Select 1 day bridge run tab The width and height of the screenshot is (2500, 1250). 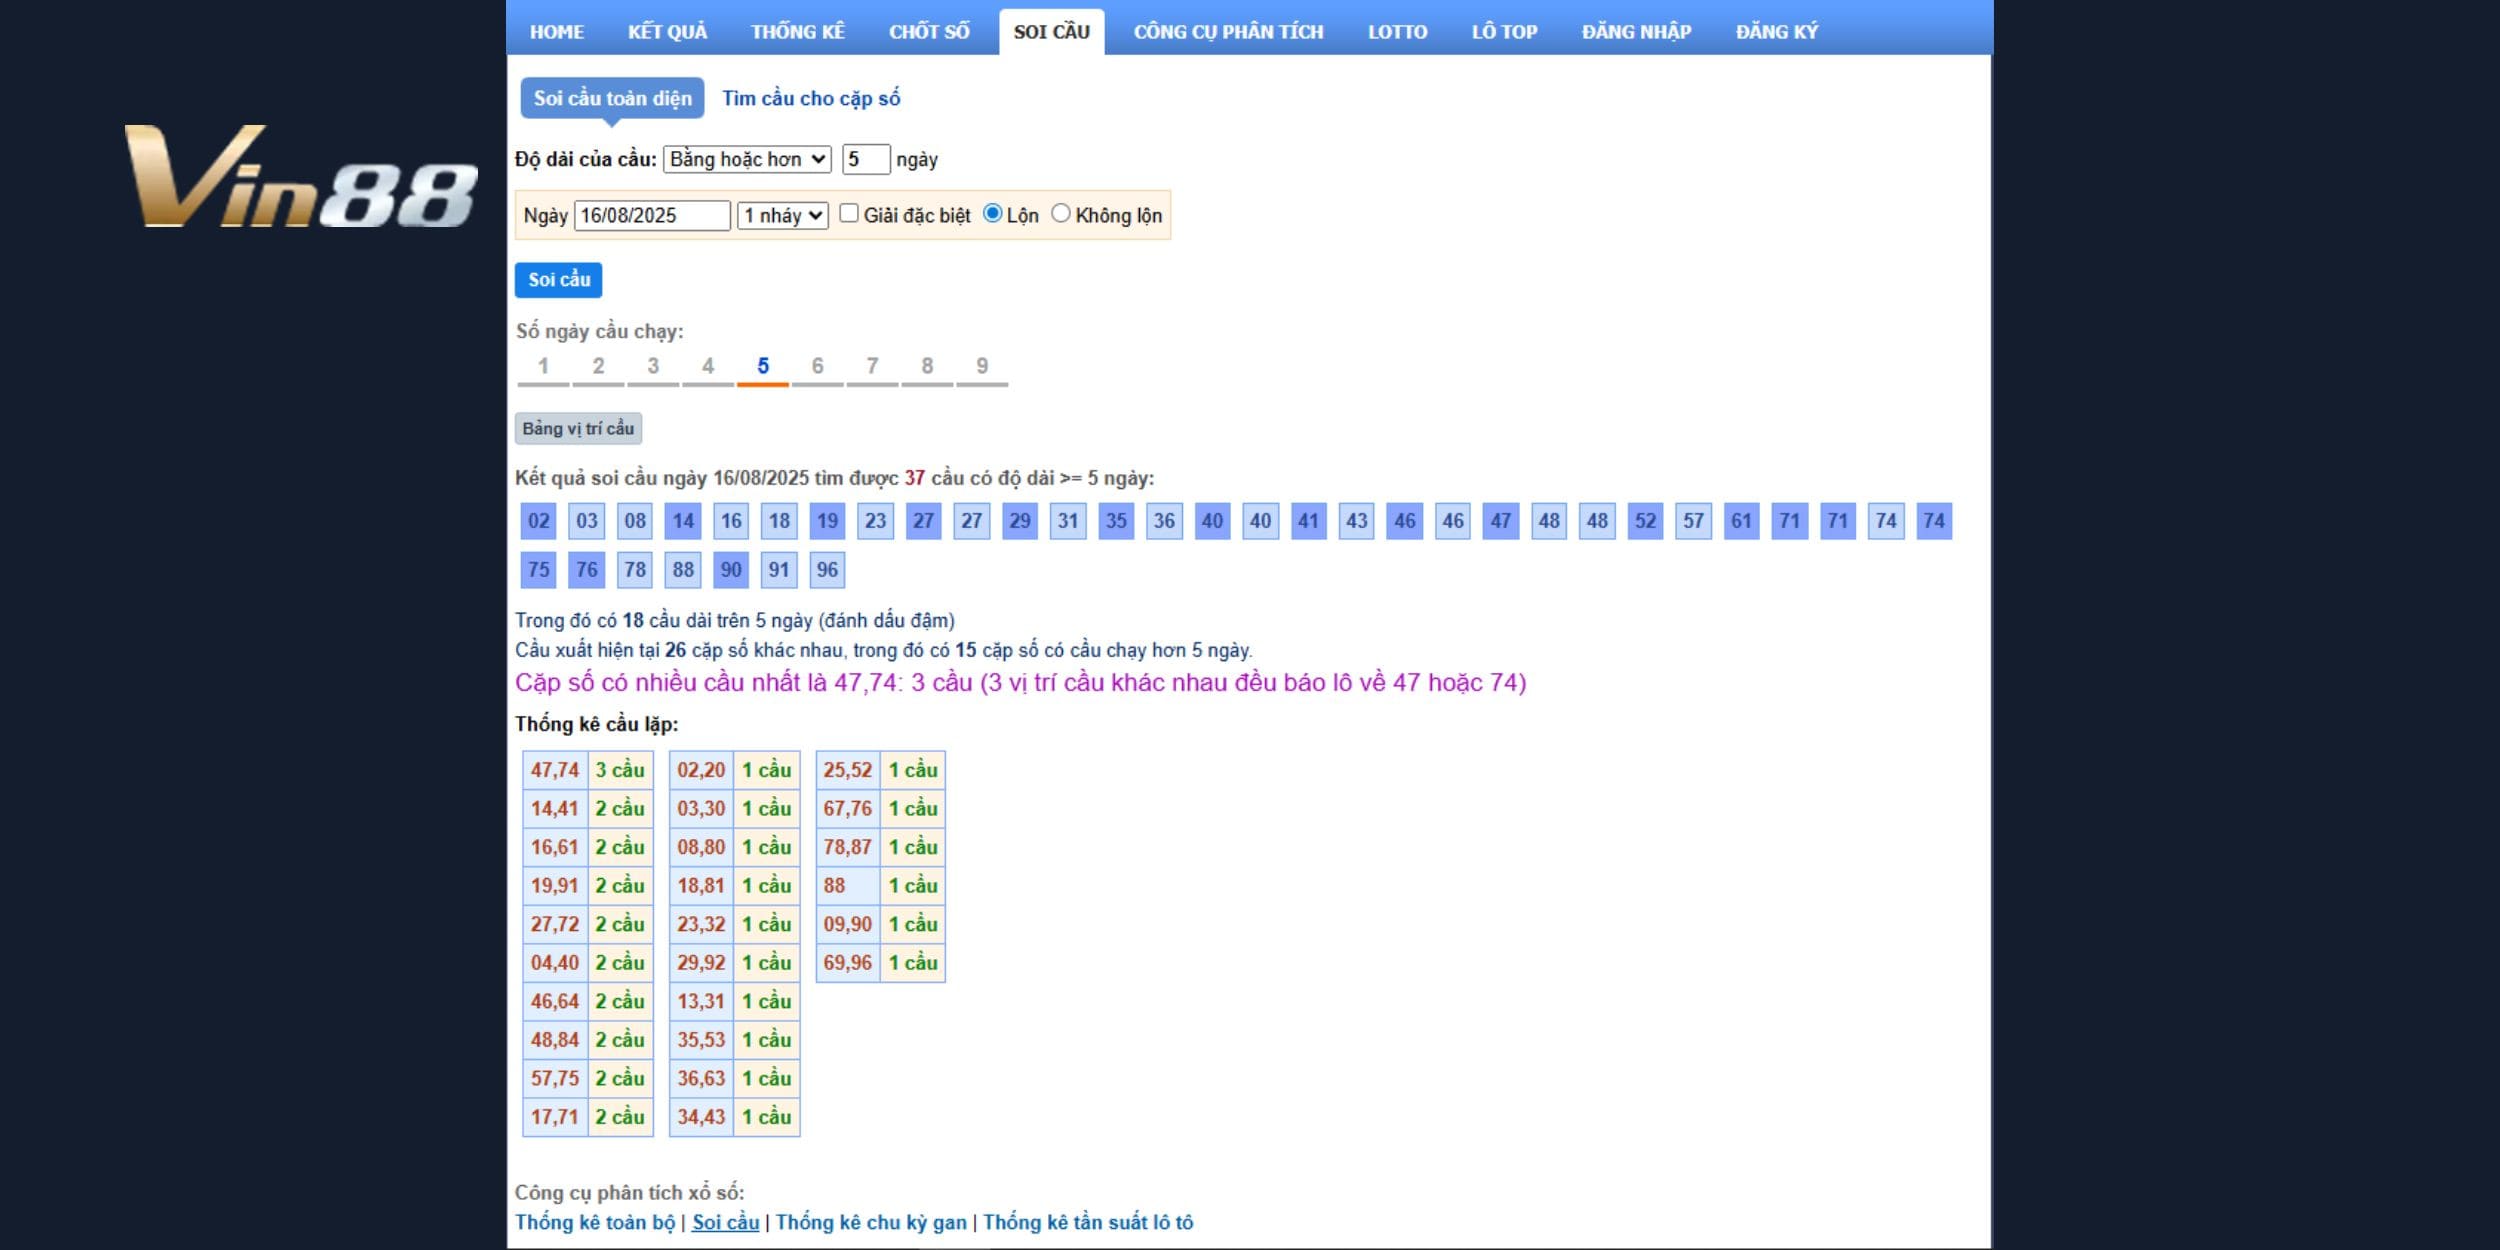pos(543,367)
